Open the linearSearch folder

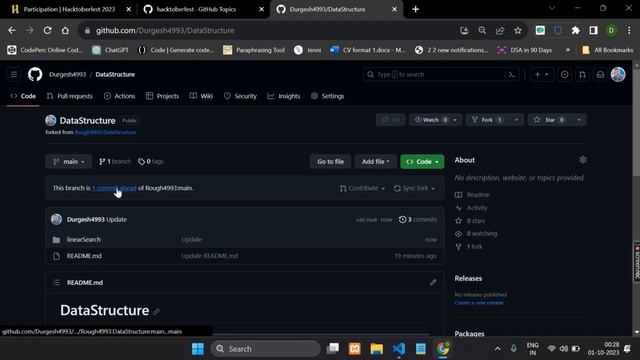click(84, 240)
